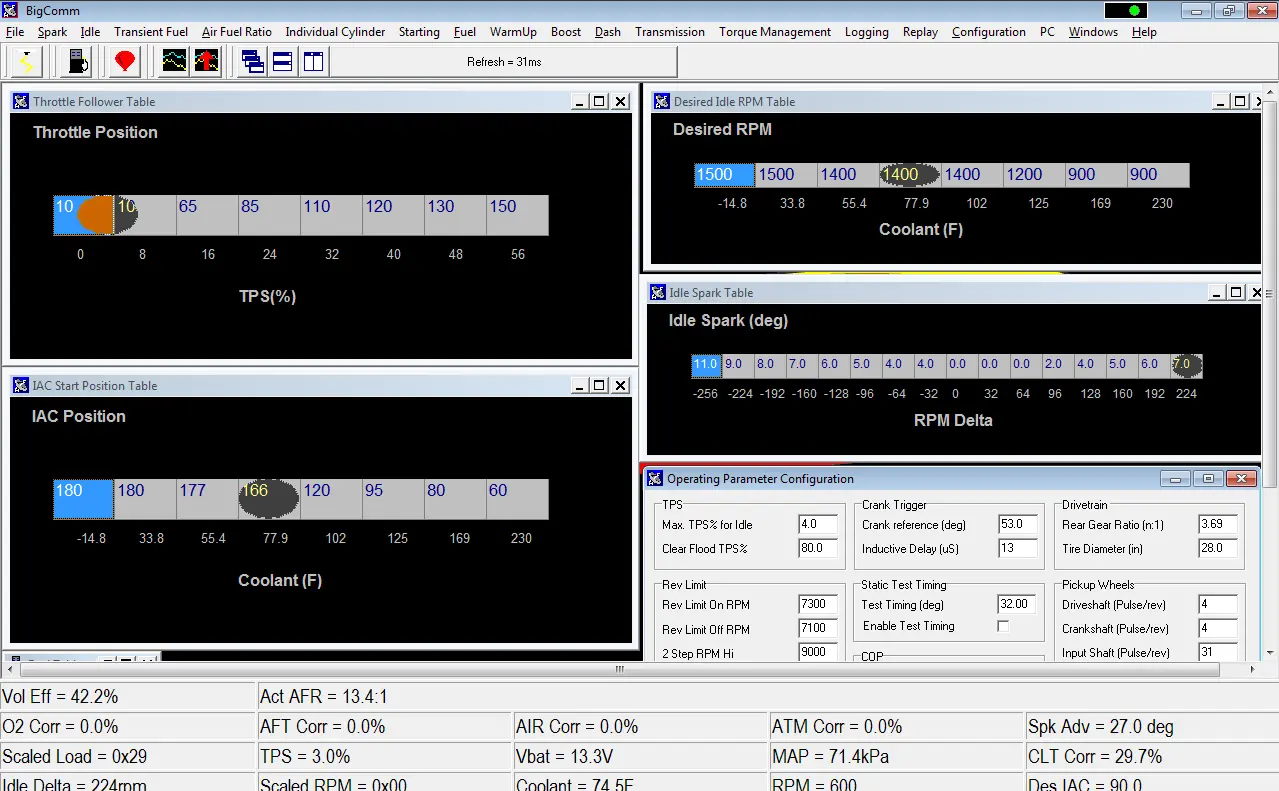Open the Starting menu
Viewport: 1279px width, 791px height.
[x=419, y=32]
